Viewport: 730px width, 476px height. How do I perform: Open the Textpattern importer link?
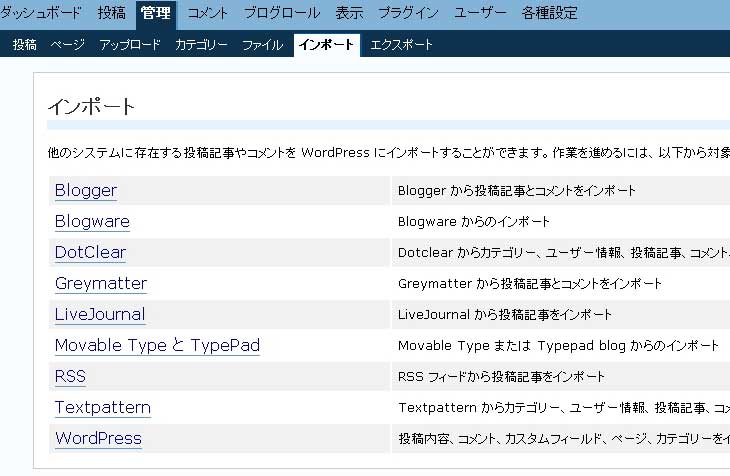(103, 407)
